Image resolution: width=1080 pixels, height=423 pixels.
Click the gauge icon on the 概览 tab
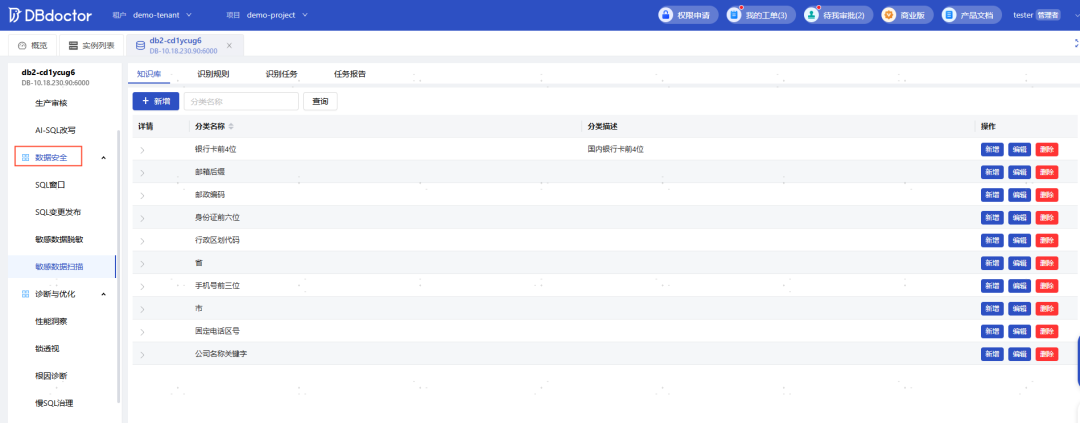(x=22, y=45)
